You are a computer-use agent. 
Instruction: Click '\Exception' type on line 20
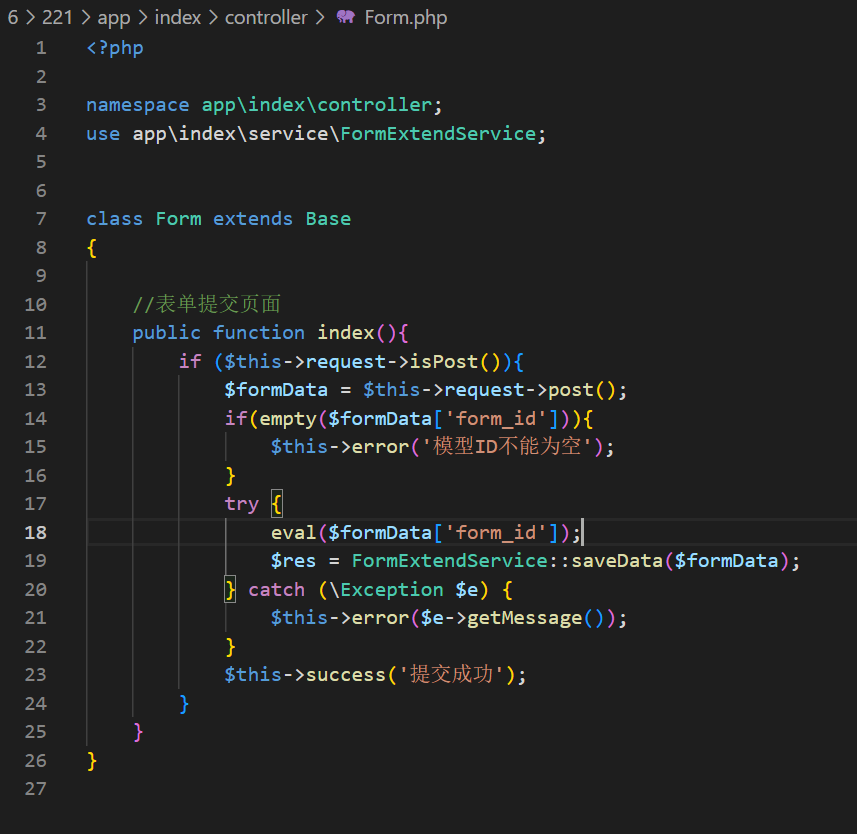click(x=386, y=590)
